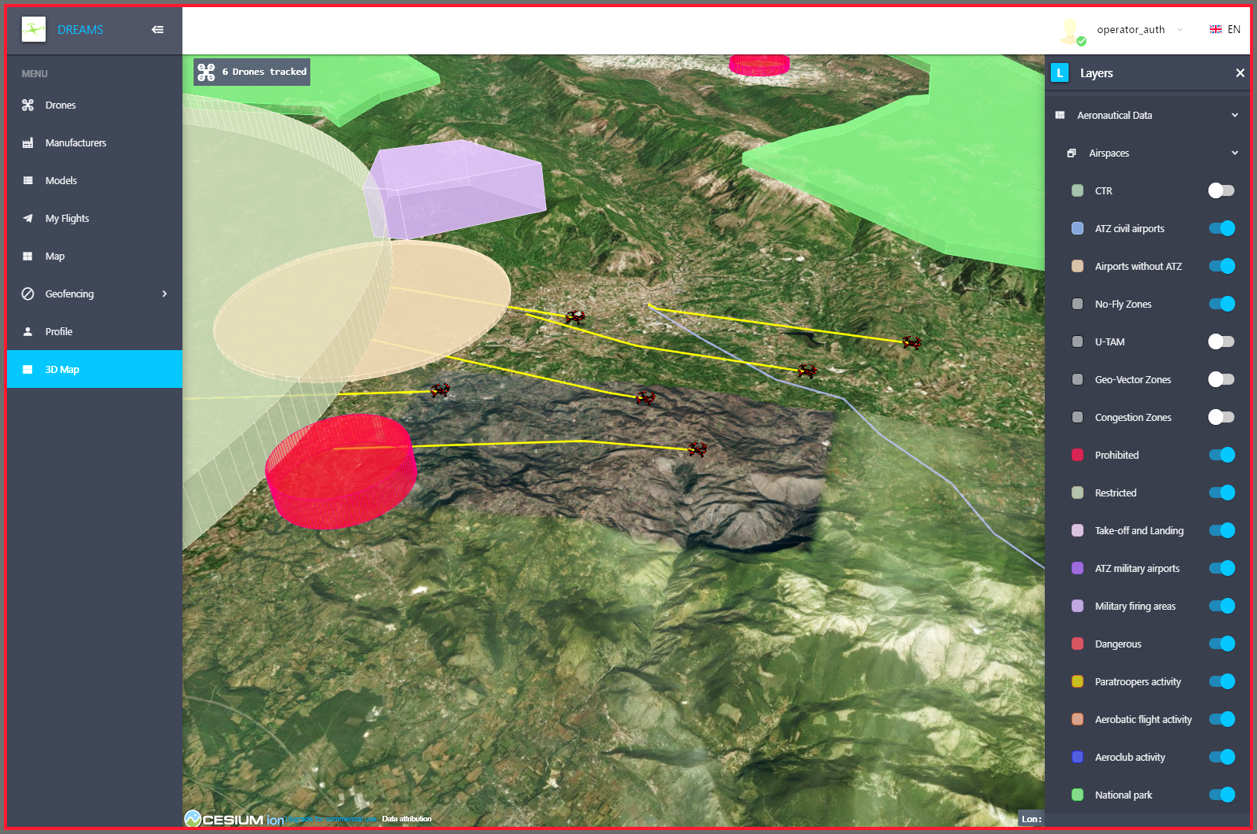Viewport: 1257px width, 834px height.
Task: Collapse the Airspaces group chevron
Action: (1234, 153)
